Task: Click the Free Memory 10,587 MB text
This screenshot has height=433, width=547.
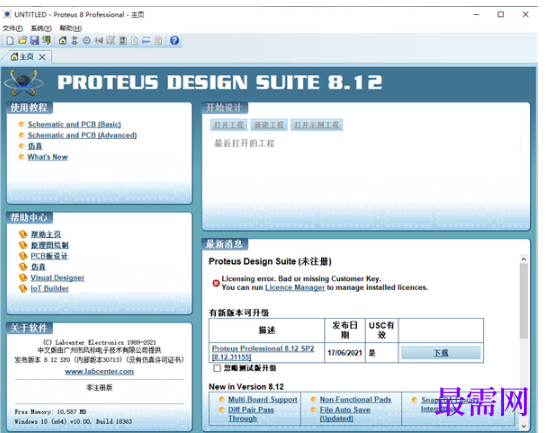Action: coord(51,412)
